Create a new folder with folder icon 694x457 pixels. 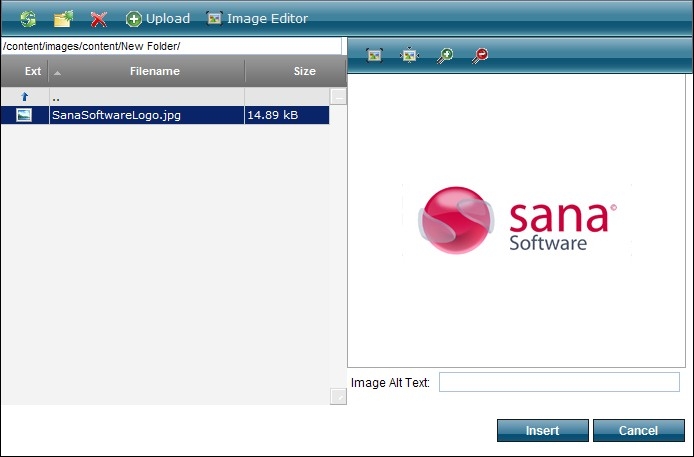pos(63,19)
